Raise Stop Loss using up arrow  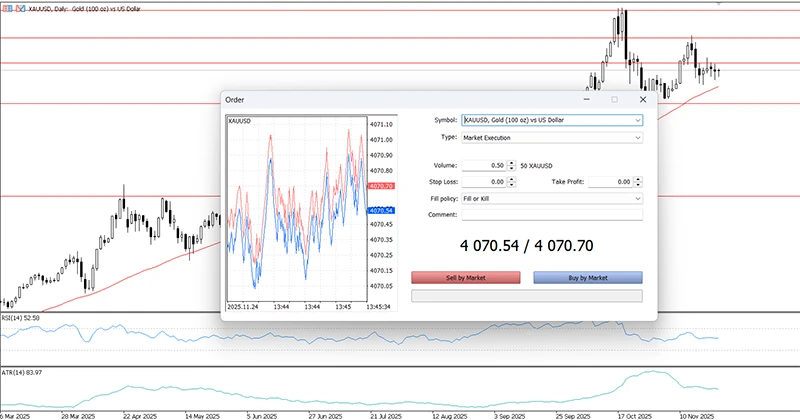pyautogui.click(x=512, y=179)
